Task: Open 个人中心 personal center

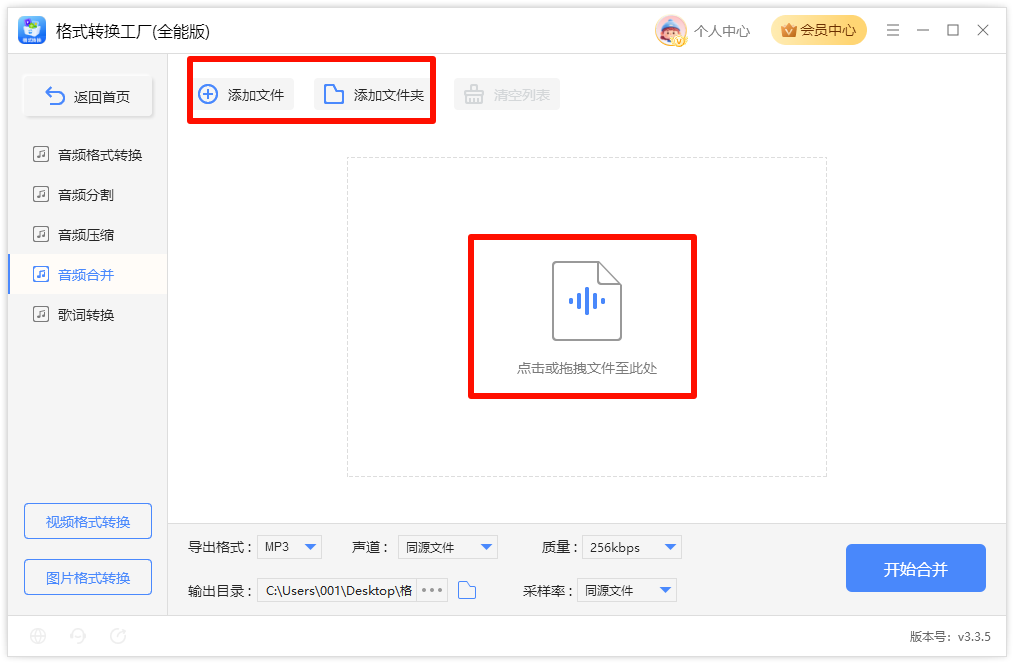Action: (722, 31)
